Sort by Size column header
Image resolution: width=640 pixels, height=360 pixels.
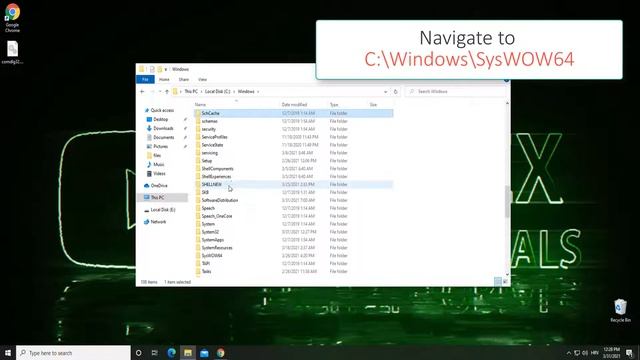coord(373,104)
